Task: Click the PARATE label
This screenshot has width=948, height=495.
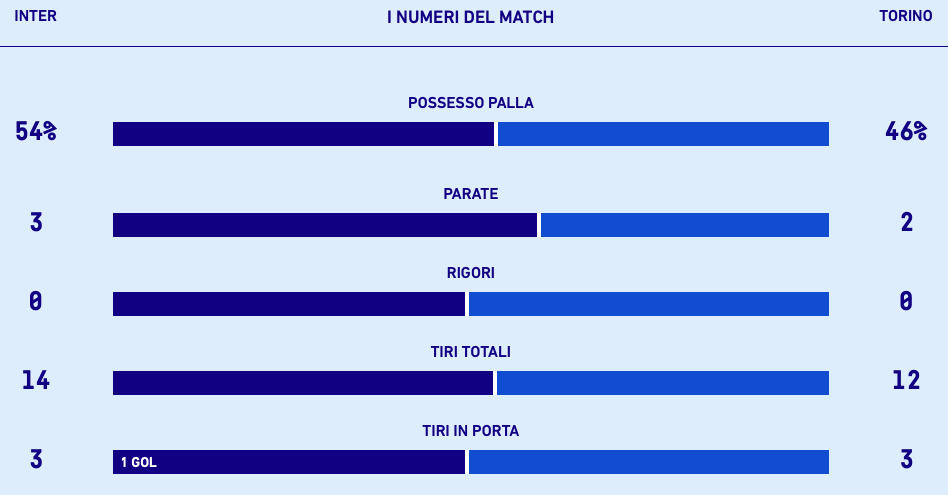Action: [x=471, y=194]
